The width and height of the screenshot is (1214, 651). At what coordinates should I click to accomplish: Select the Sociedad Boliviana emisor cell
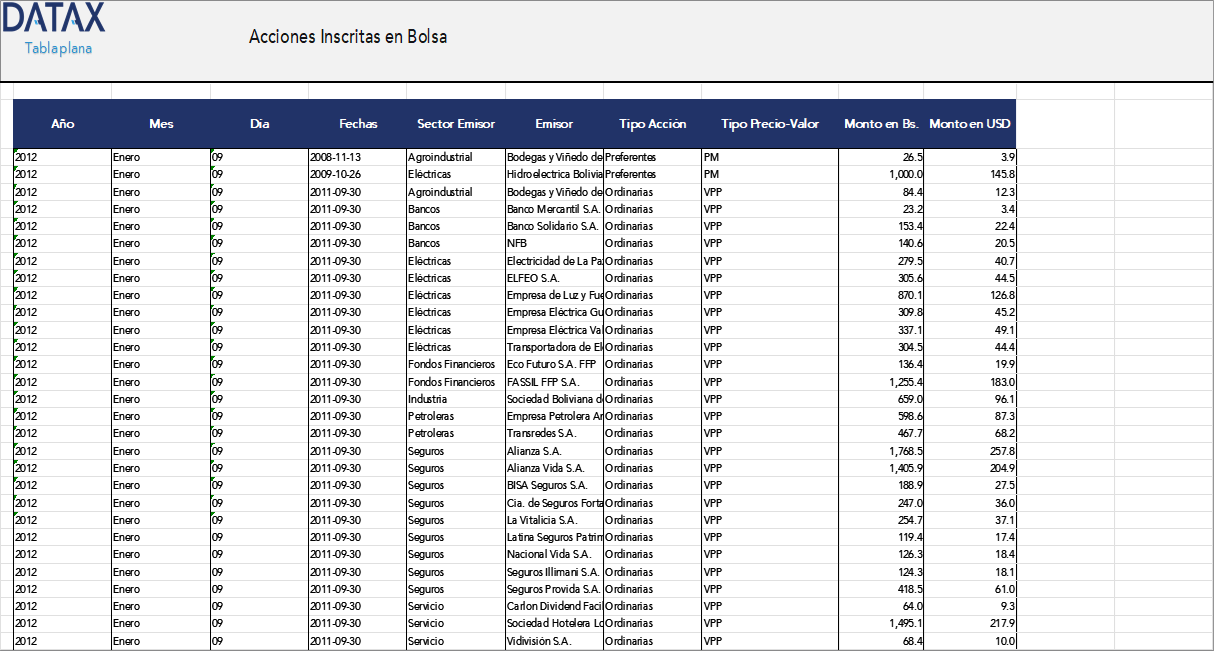(554, 399)
